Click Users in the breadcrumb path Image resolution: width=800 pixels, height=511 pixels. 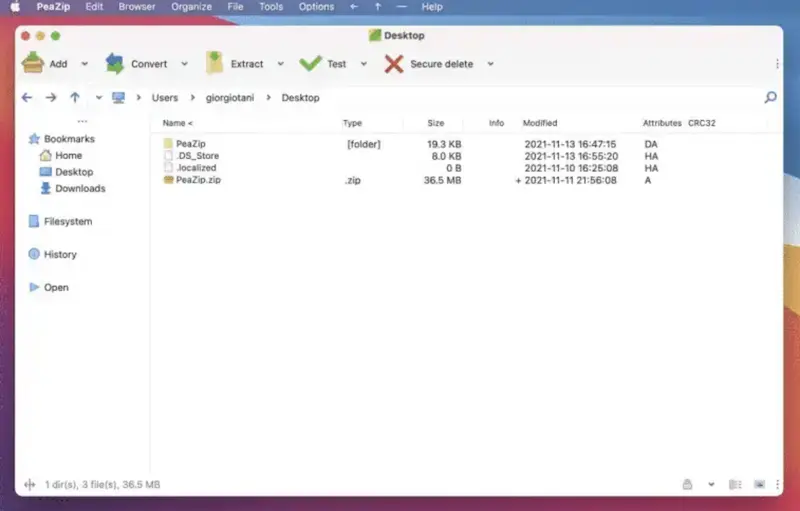coord(165,97)
